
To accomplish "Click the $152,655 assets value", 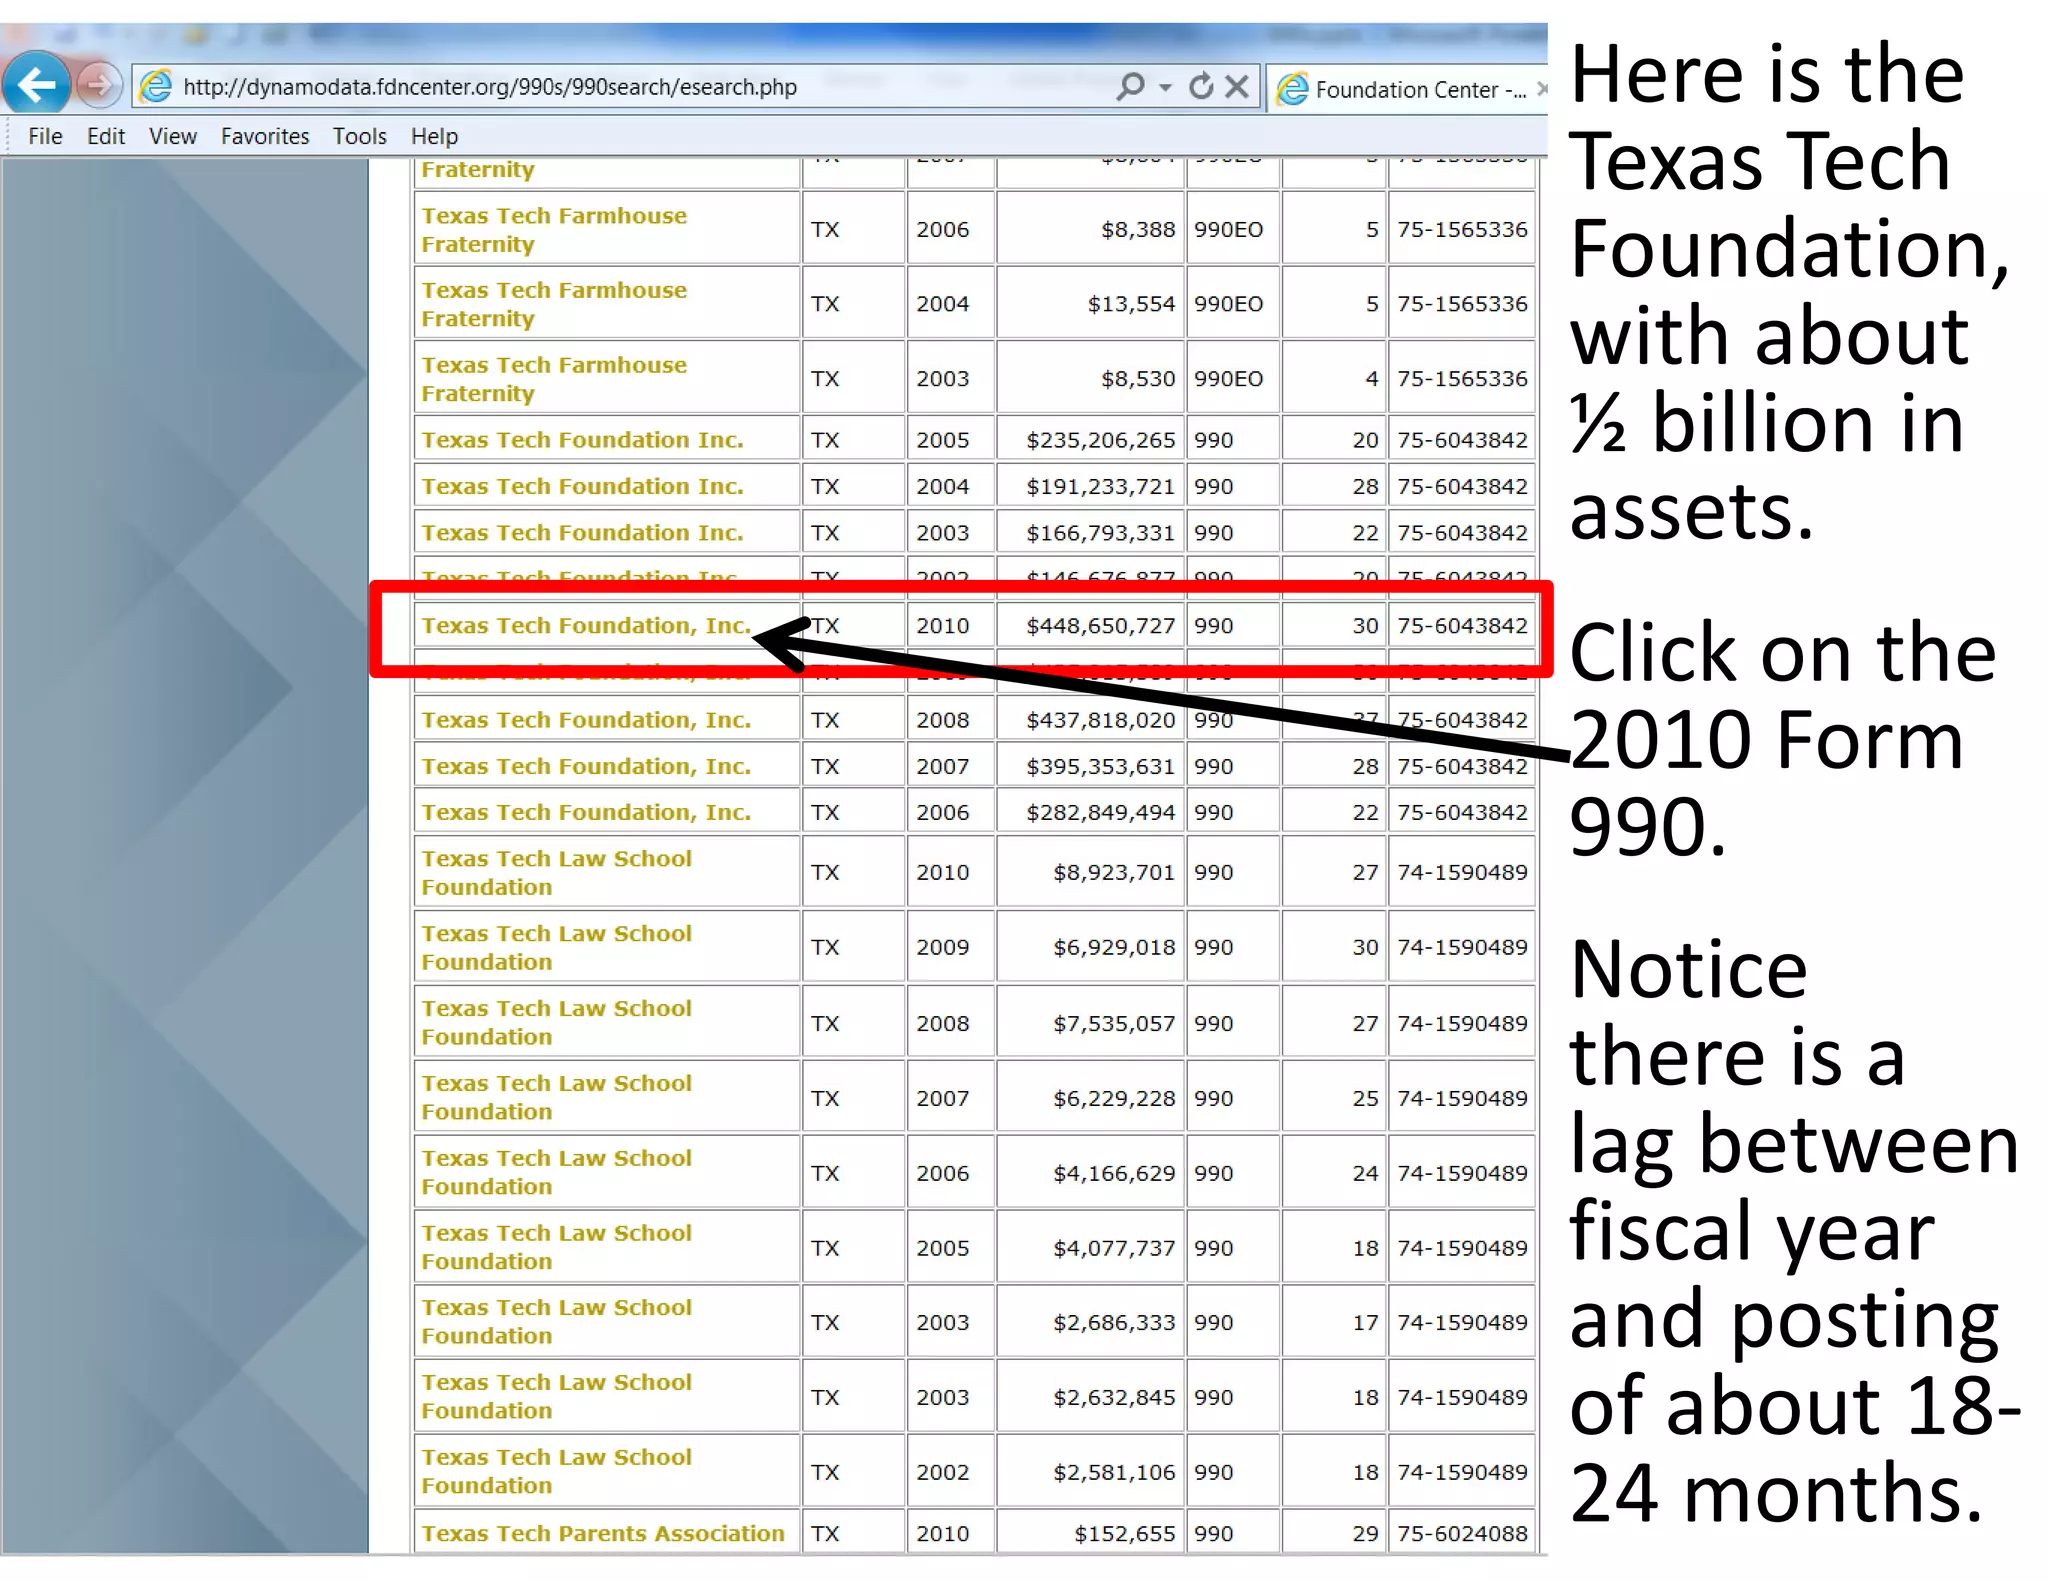I will click(x=1124, y=1534).
